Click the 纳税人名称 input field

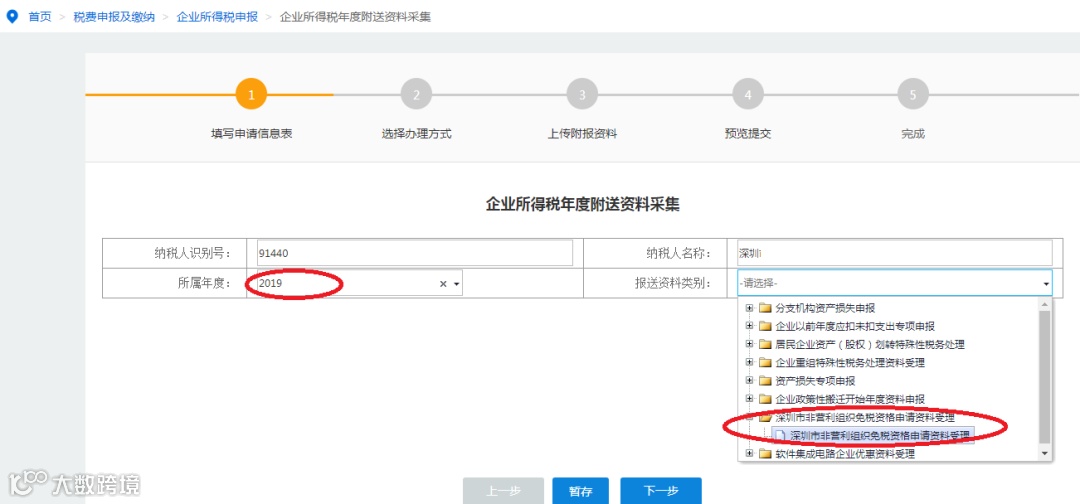pos(894,253)
